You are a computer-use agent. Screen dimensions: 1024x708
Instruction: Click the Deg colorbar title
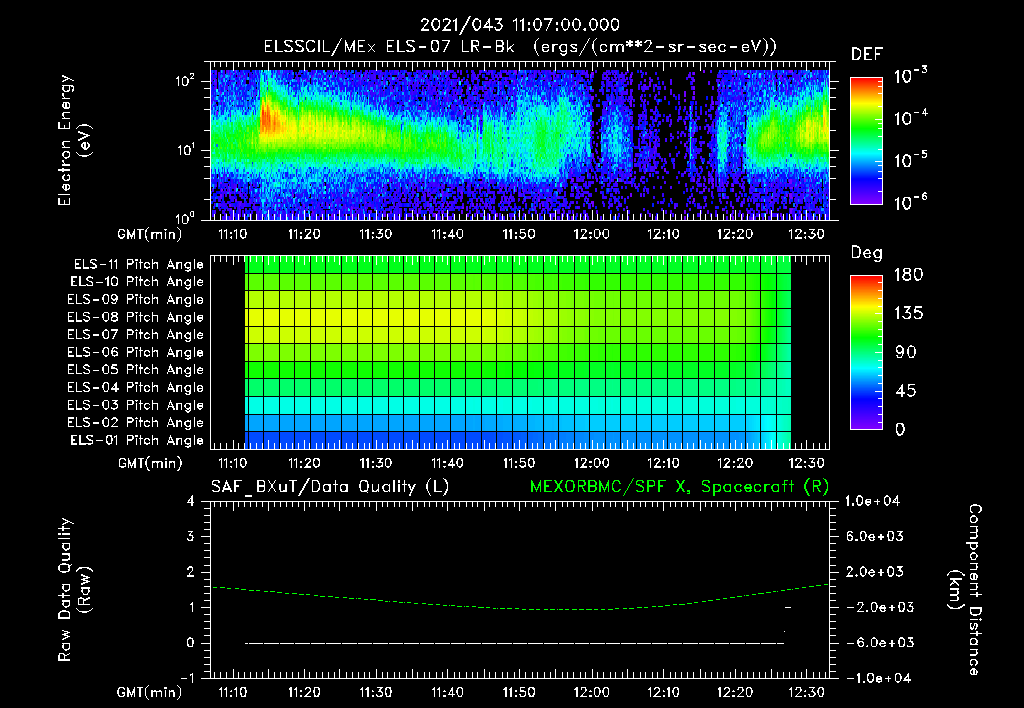(867, 253)
